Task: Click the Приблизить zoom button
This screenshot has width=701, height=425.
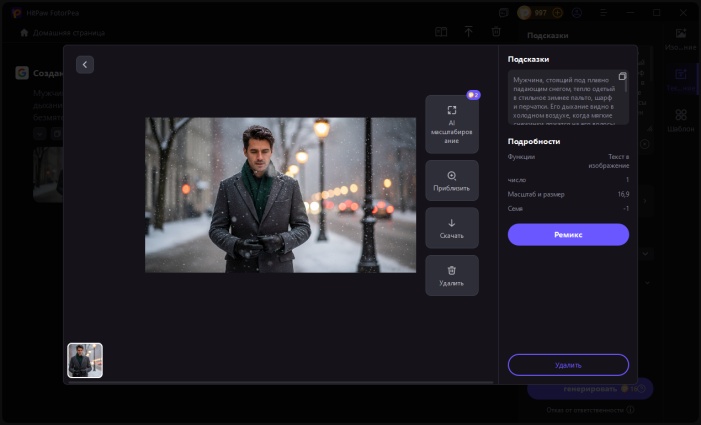Action: (452, 181)
